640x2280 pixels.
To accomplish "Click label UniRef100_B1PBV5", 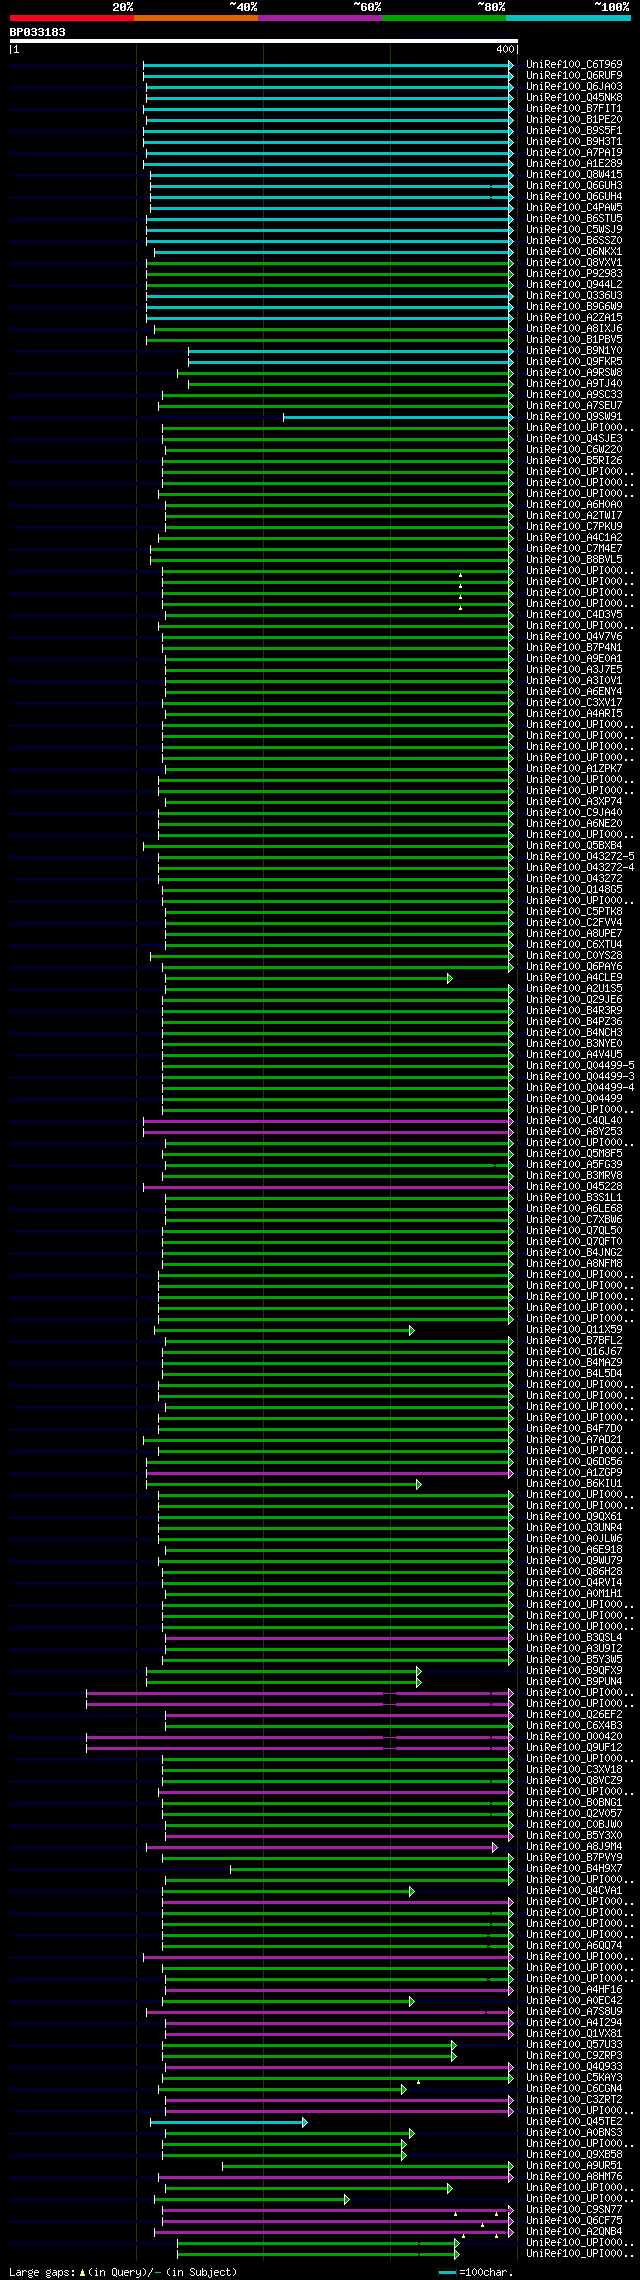I will click(574, 339).
